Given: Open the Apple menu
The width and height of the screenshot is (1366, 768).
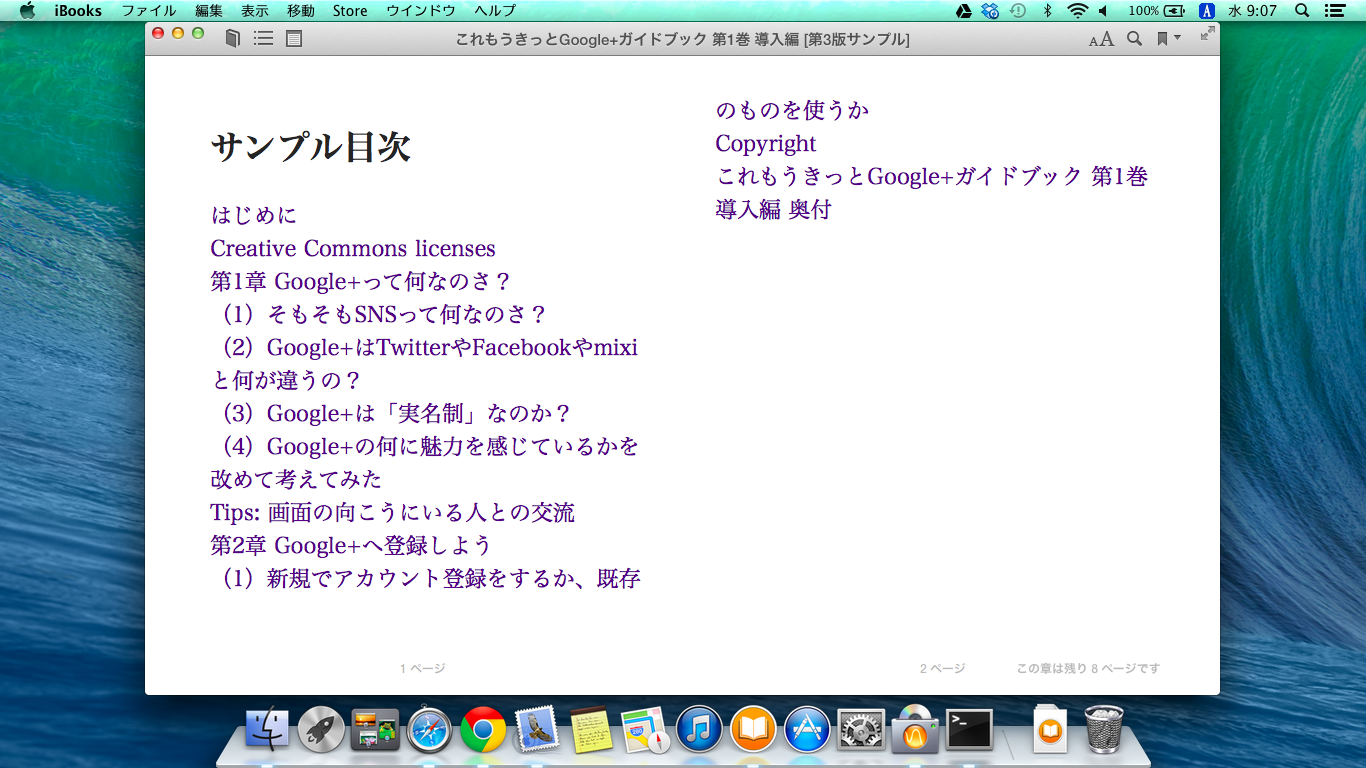Looking at the screenshot, I should pos(27,11).
